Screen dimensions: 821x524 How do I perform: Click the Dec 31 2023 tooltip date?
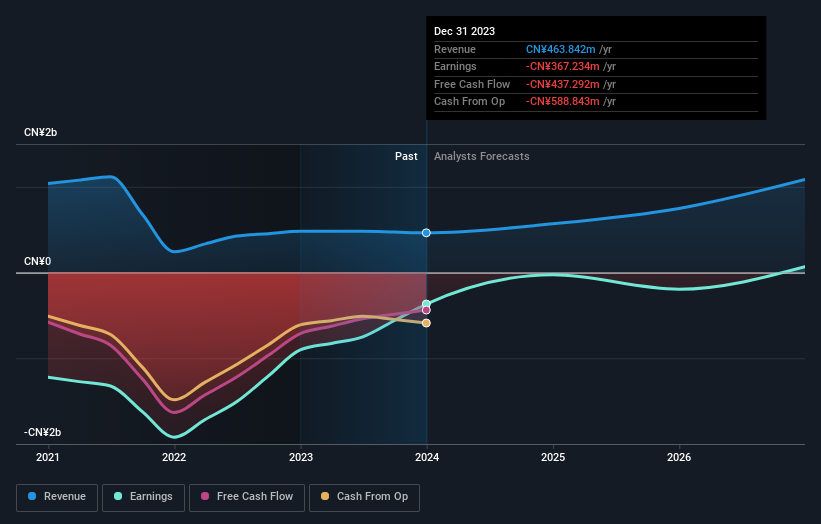(x=464, y=31)
